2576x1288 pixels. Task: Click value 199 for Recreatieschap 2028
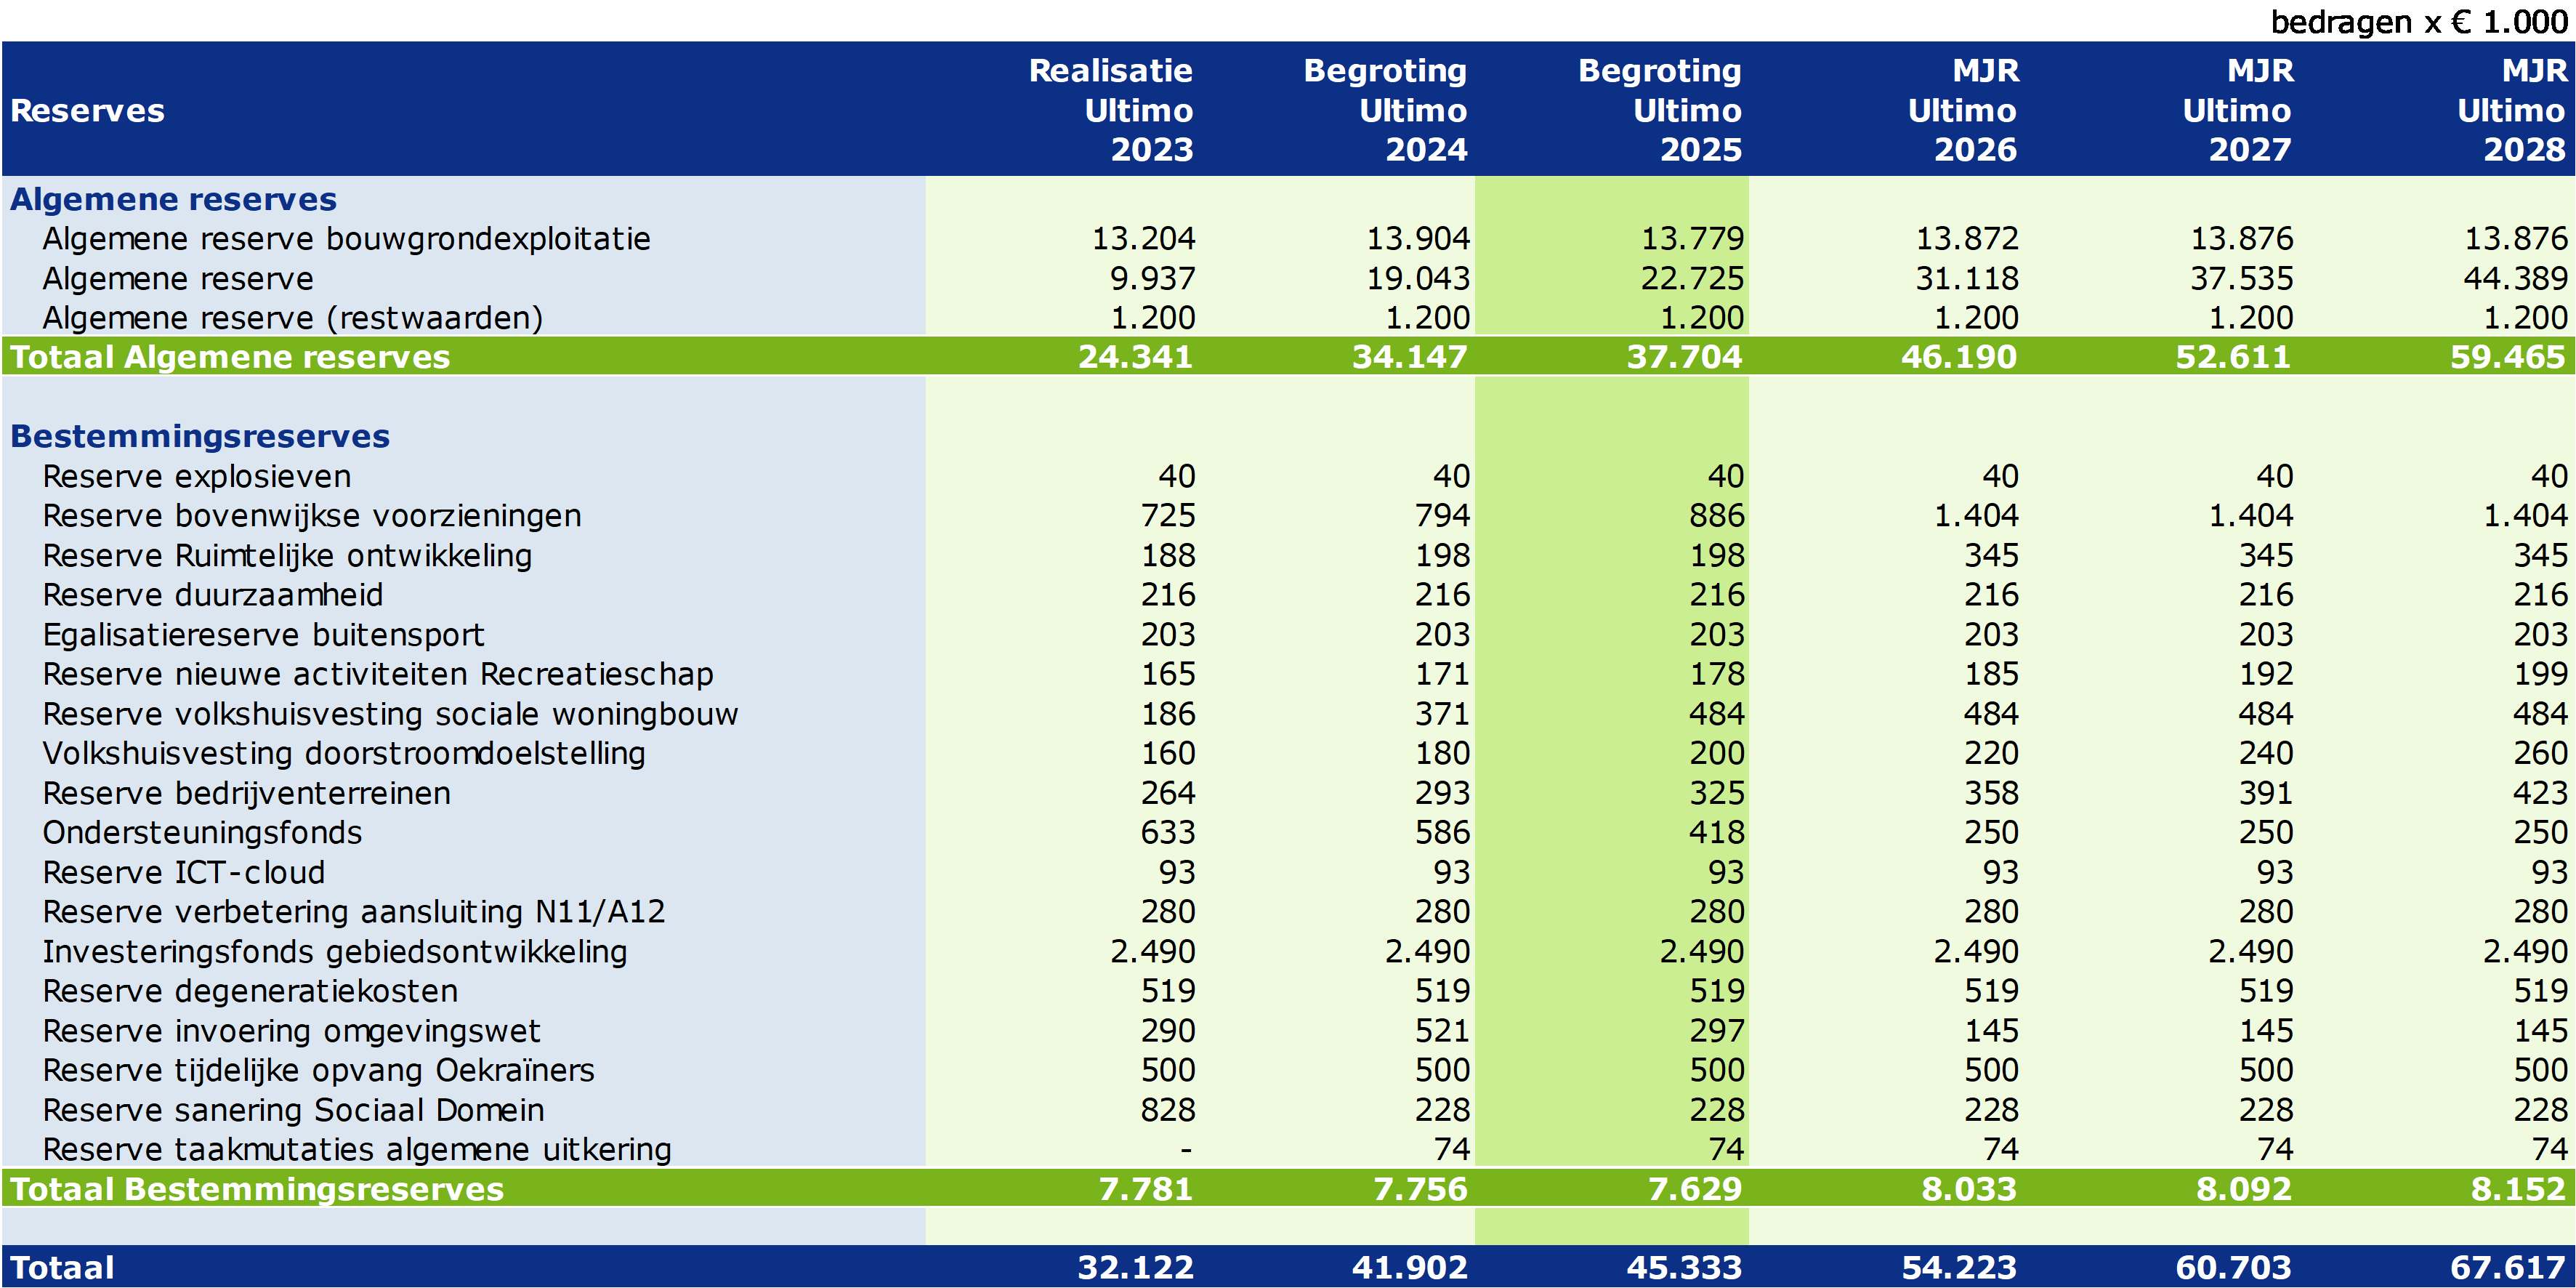2540,674
